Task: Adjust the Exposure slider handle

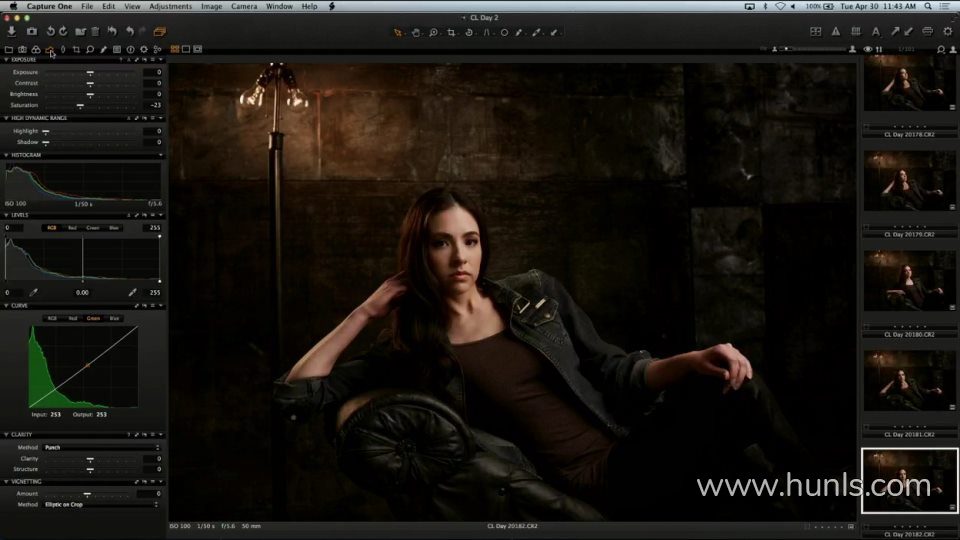Action: [90, 73]
